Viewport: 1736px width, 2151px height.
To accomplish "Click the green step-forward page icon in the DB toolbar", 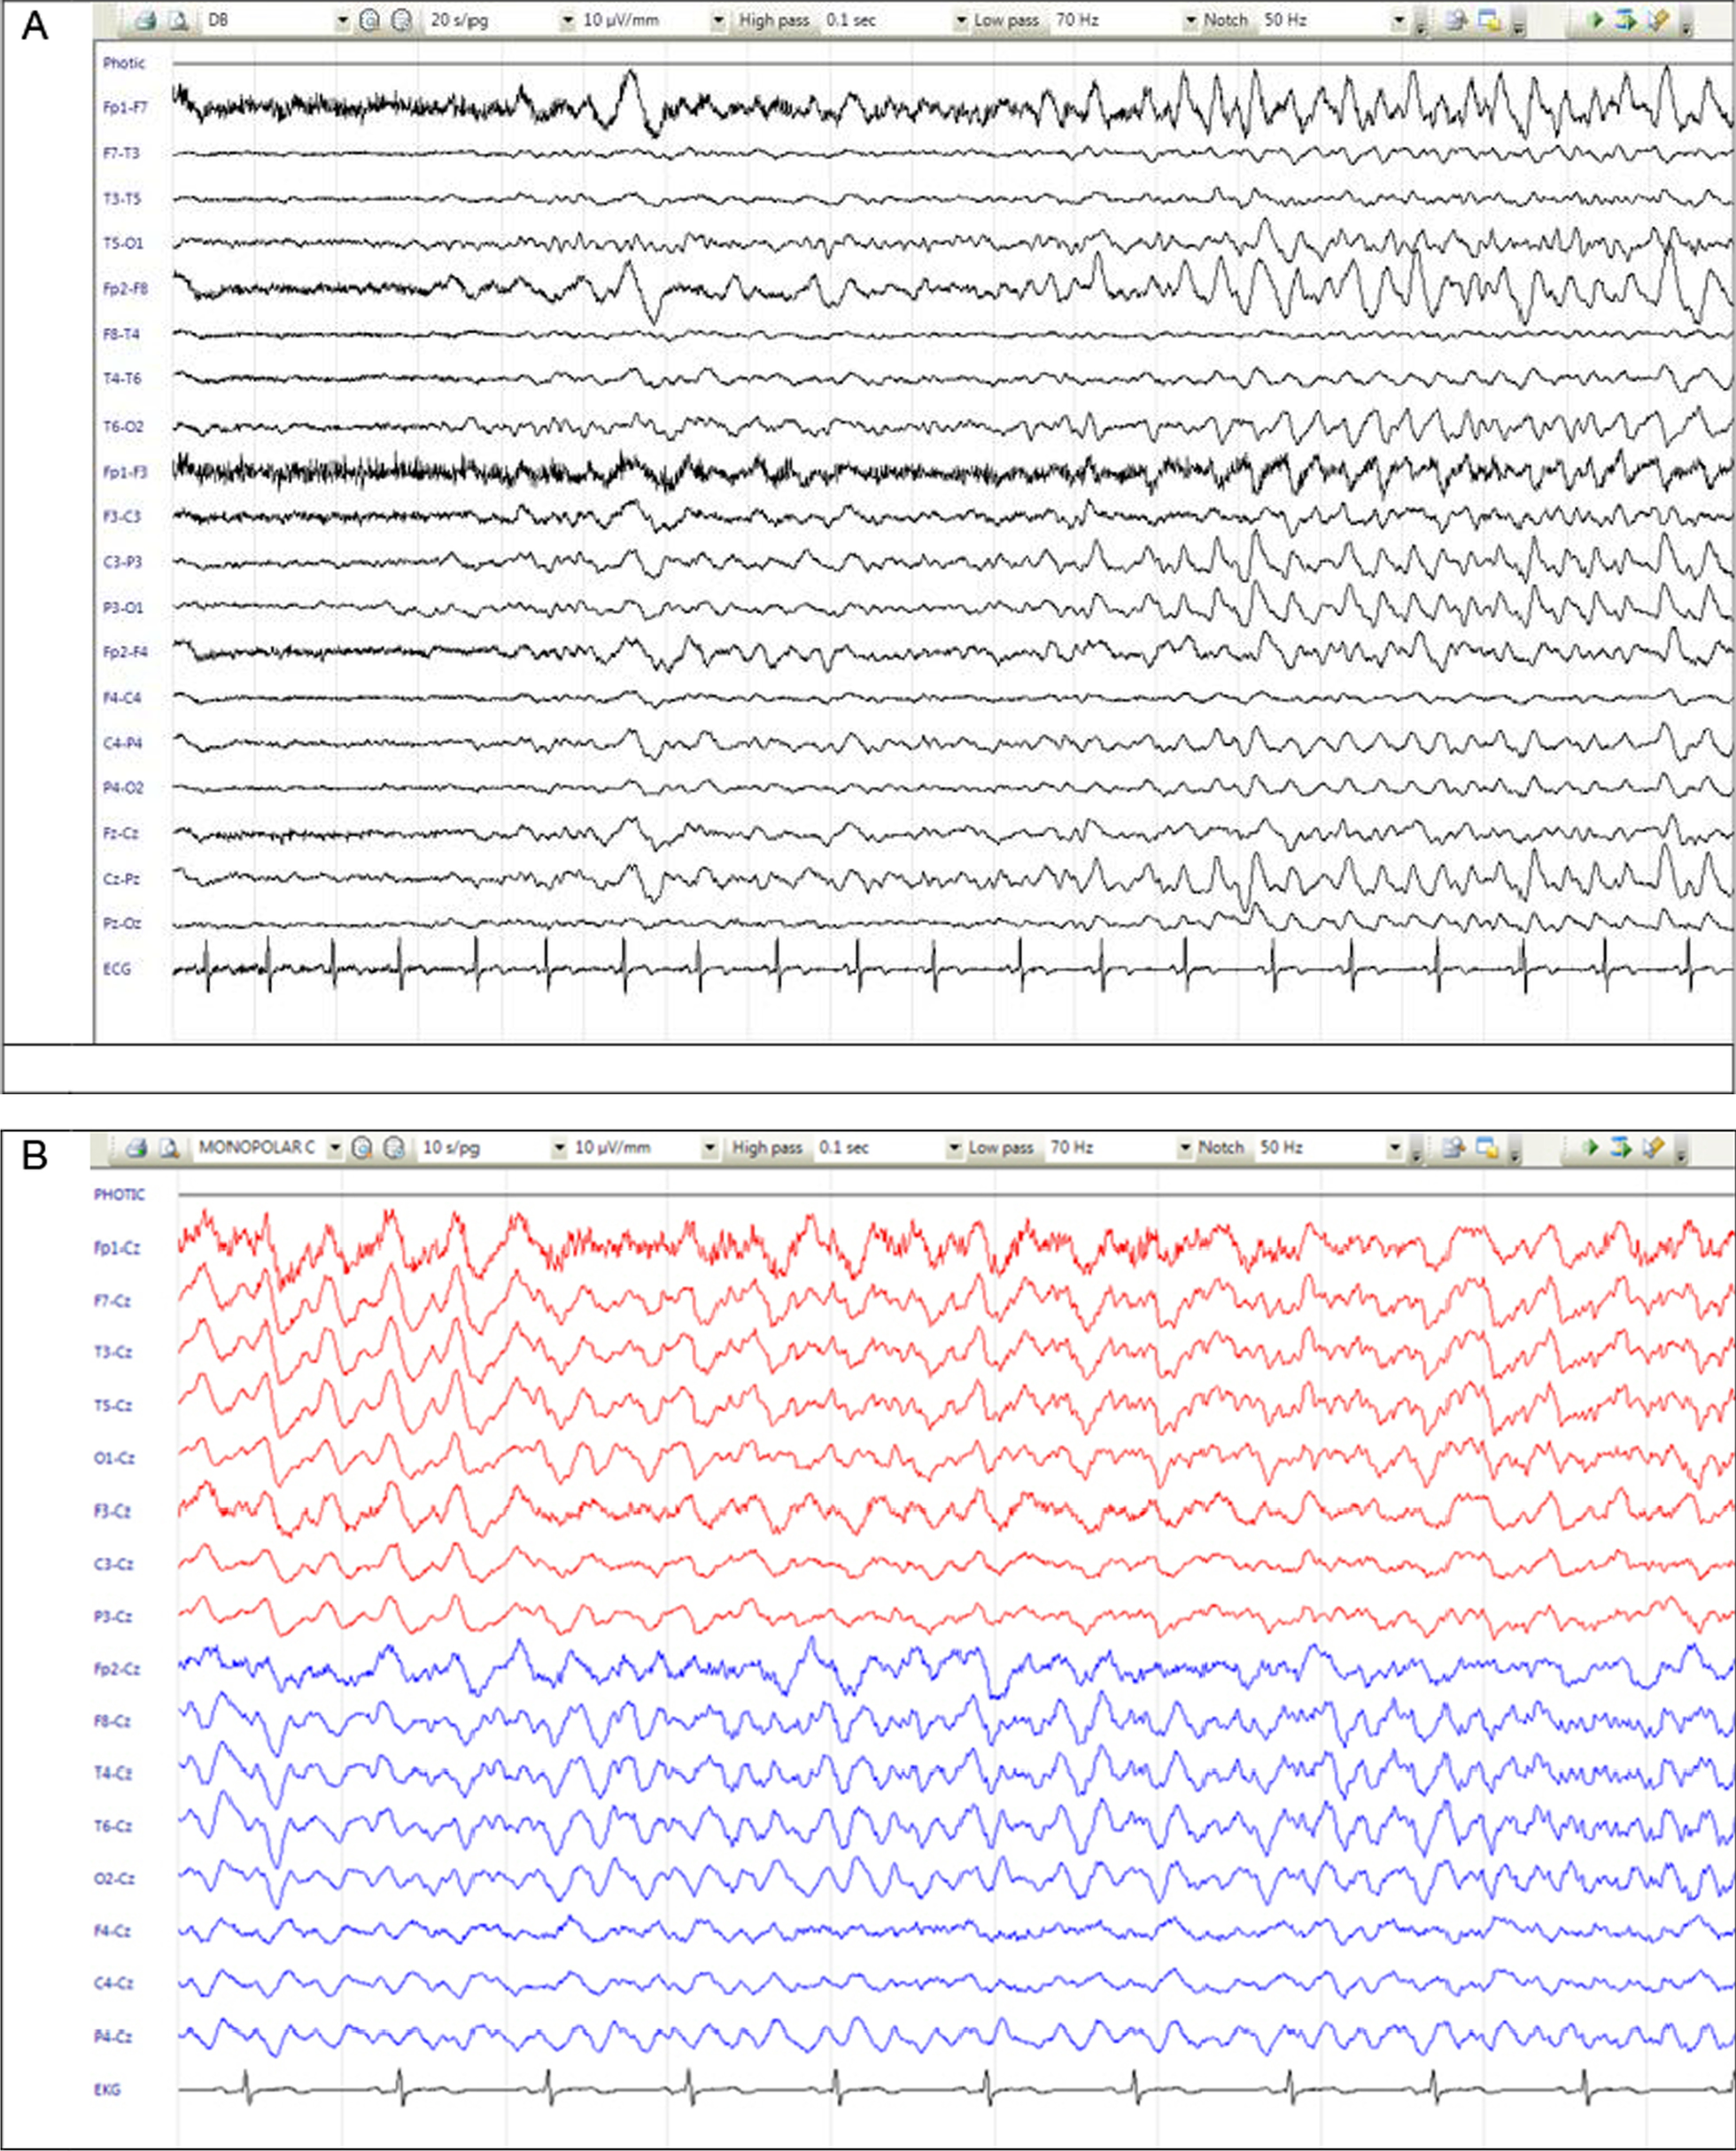I will [1625, 20].
